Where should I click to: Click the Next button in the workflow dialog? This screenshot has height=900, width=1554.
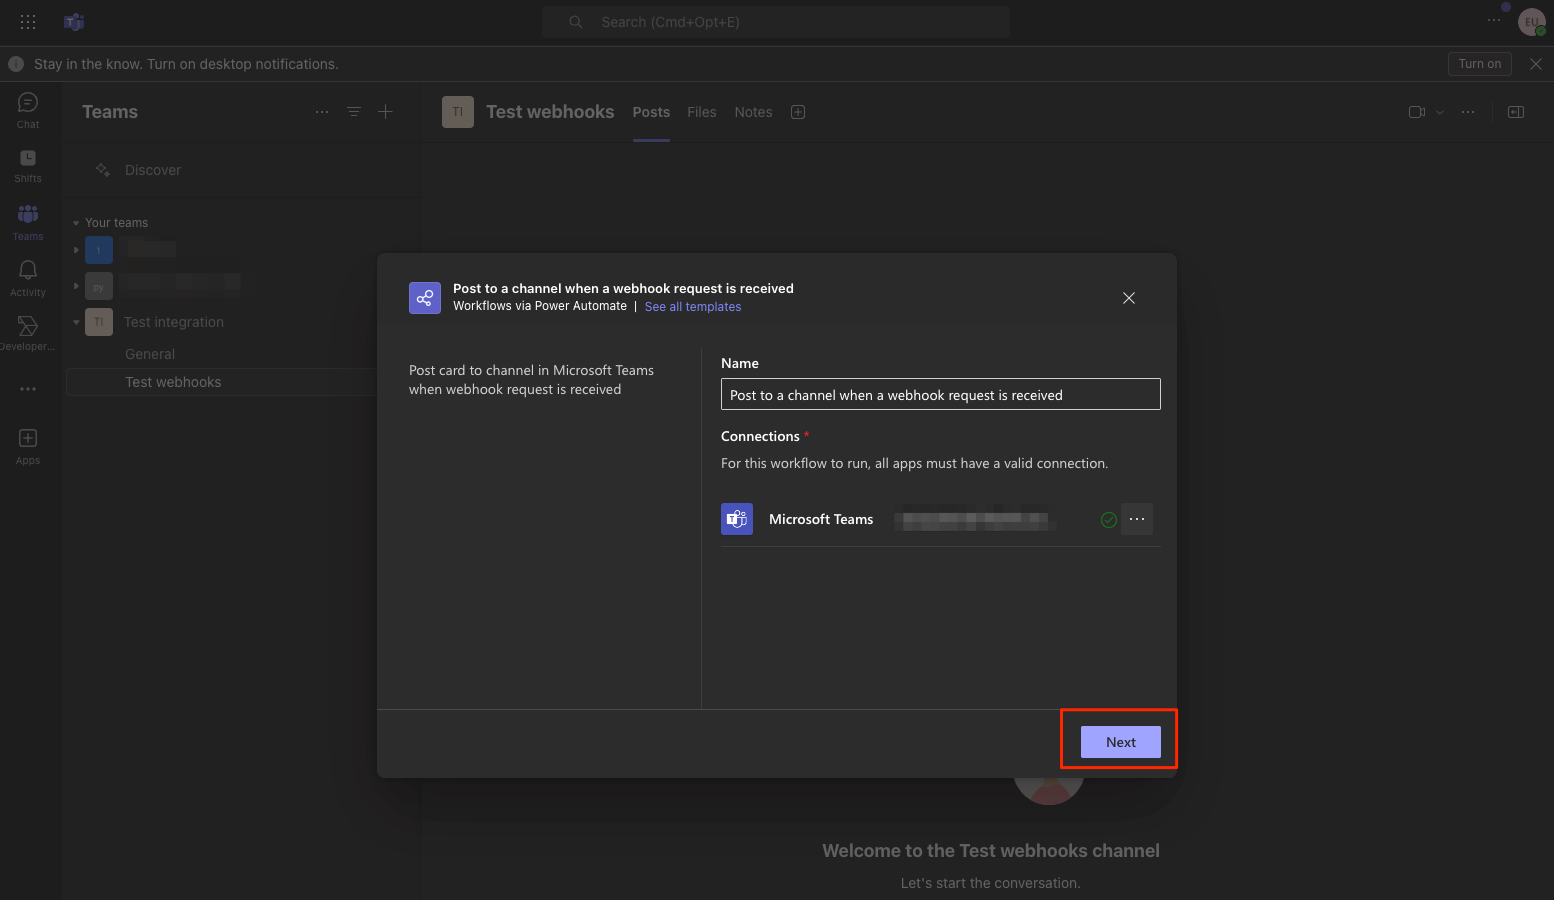(1120, 742)
